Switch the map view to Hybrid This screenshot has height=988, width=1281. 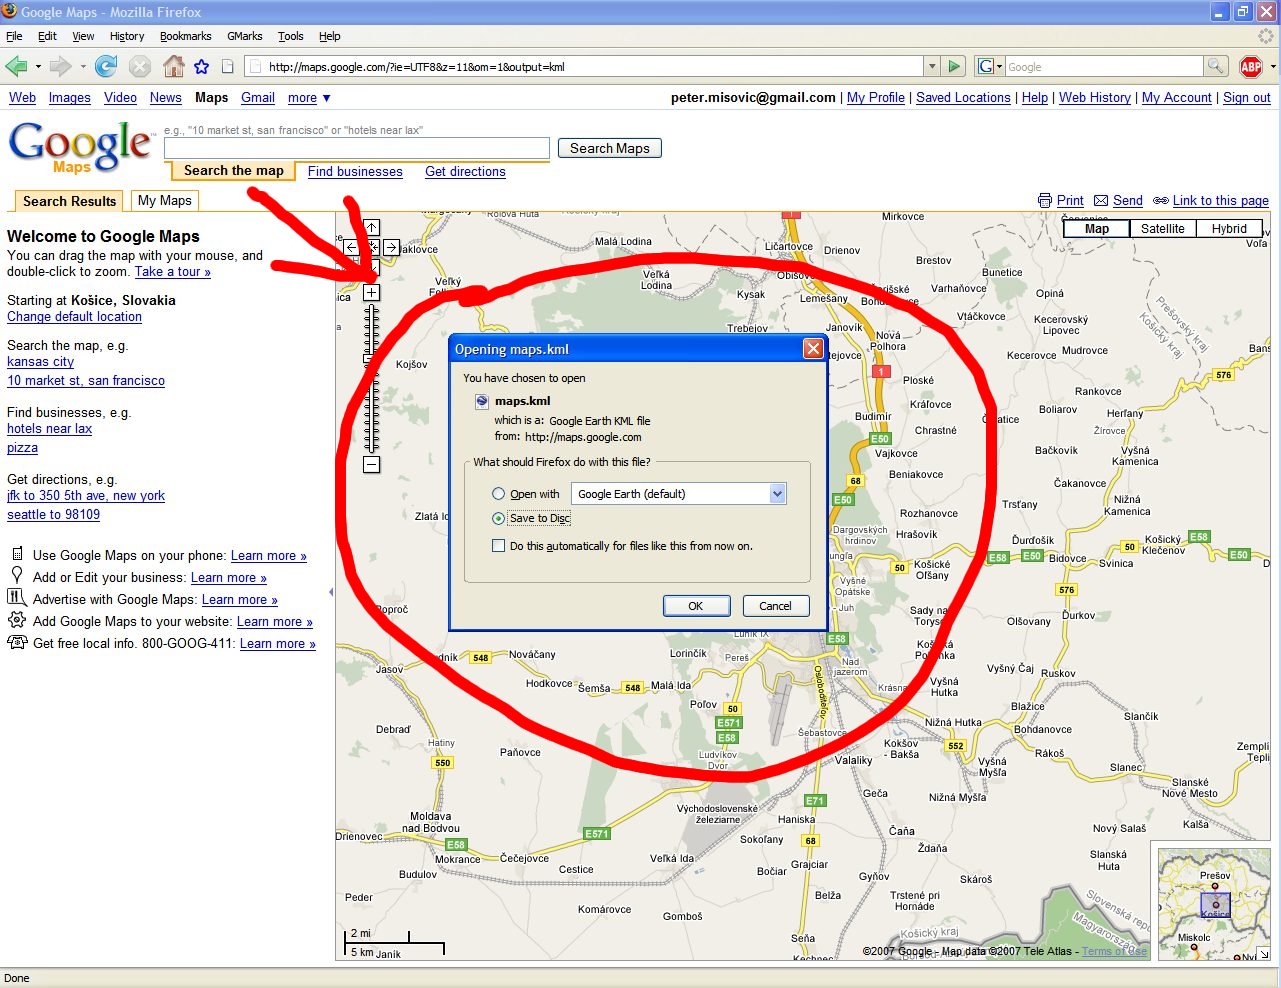click(1229, 229)
